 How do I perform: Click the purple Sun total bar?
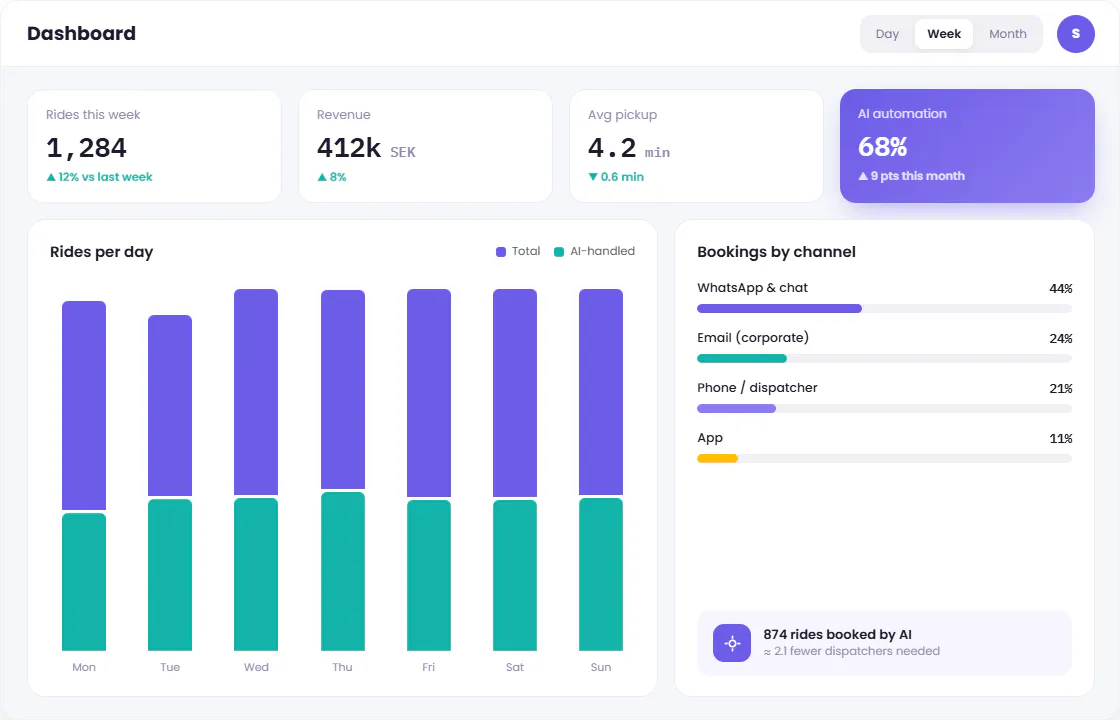[x=601, y=392]
